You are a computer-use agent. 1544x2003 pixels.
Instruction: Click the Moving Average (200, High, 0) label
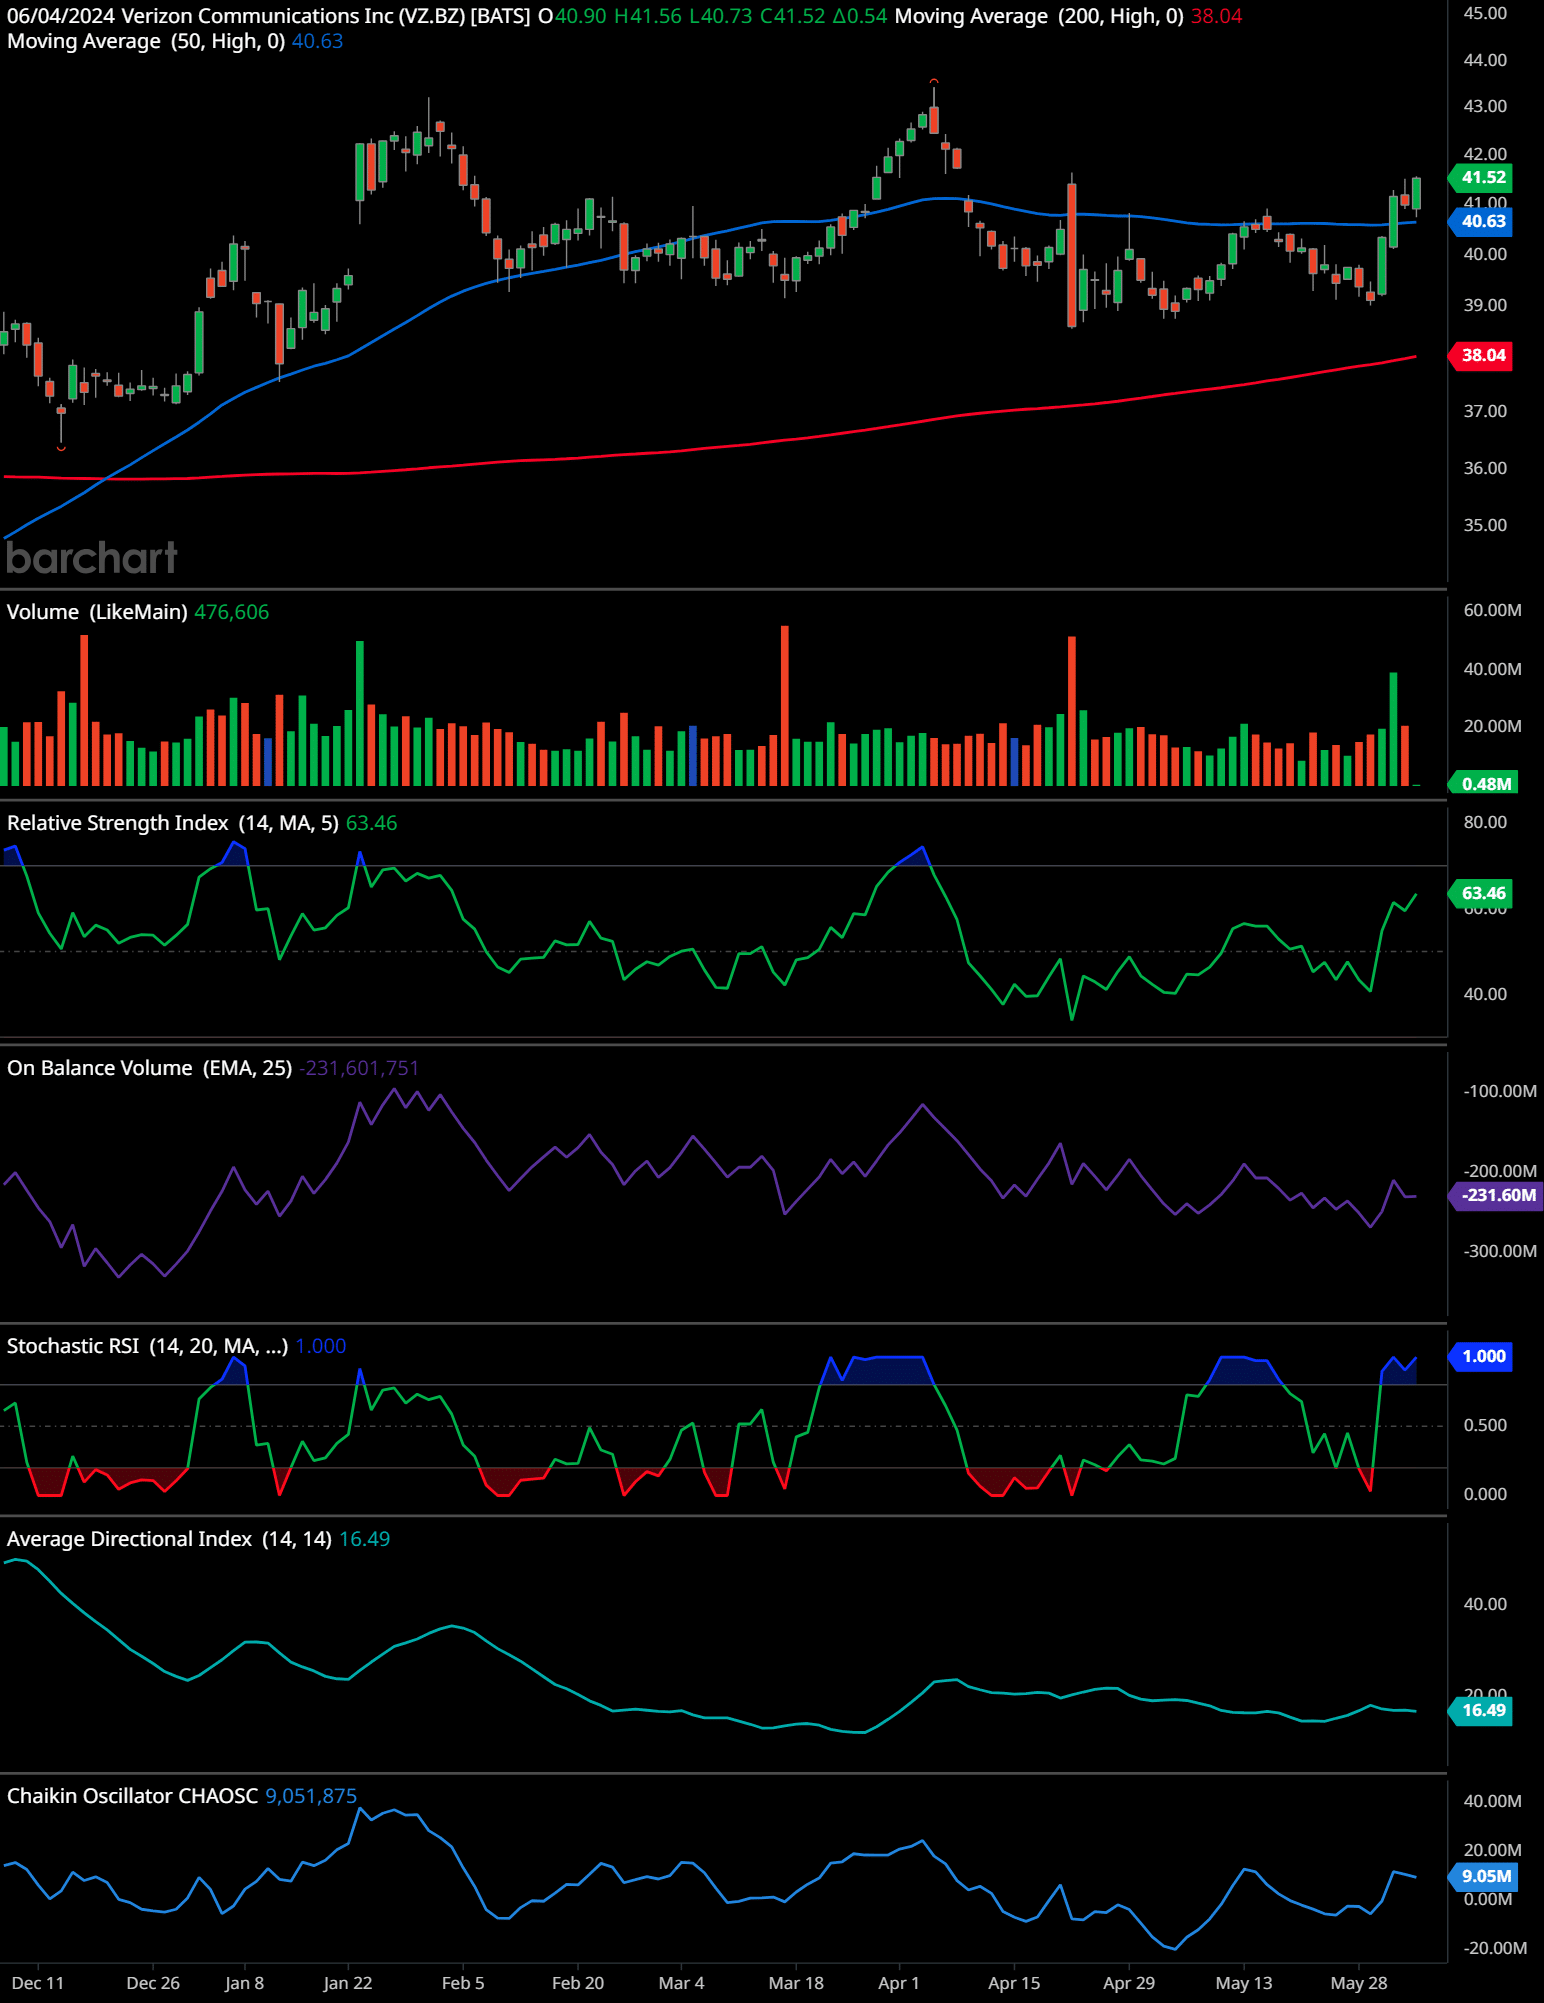pos(1039,16)
